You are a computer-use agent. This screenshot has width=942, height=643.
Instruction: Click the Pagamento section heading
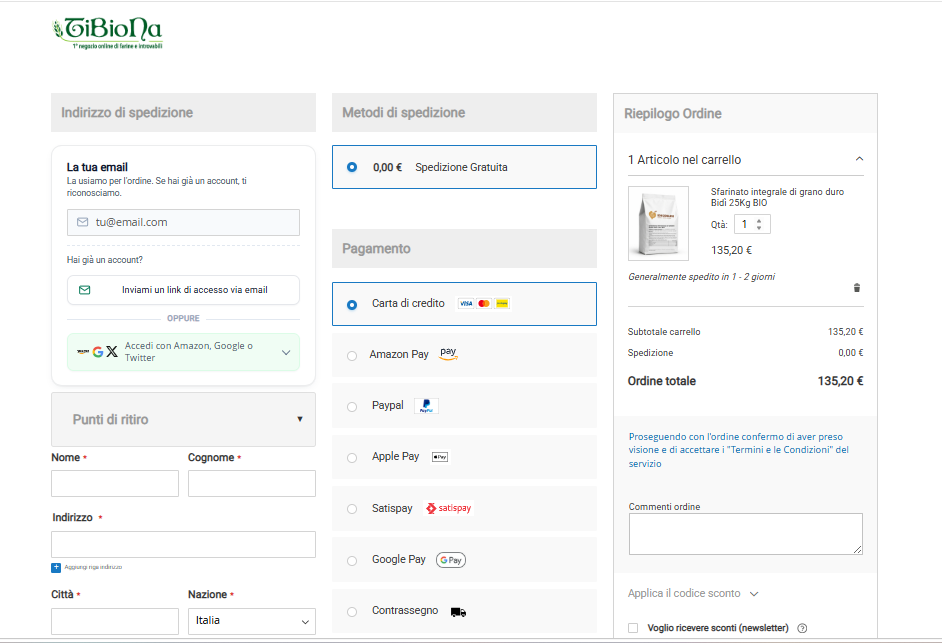[376, 249]
